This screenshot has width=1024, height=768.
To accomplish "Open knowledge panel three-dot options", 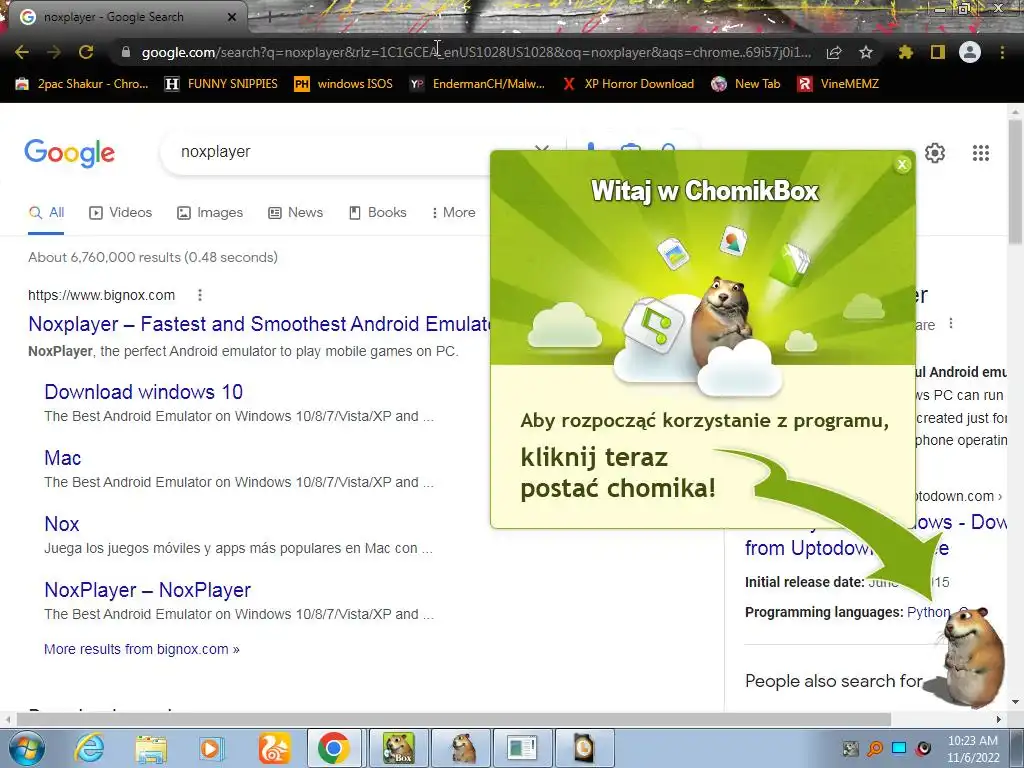I will [951, 323].
